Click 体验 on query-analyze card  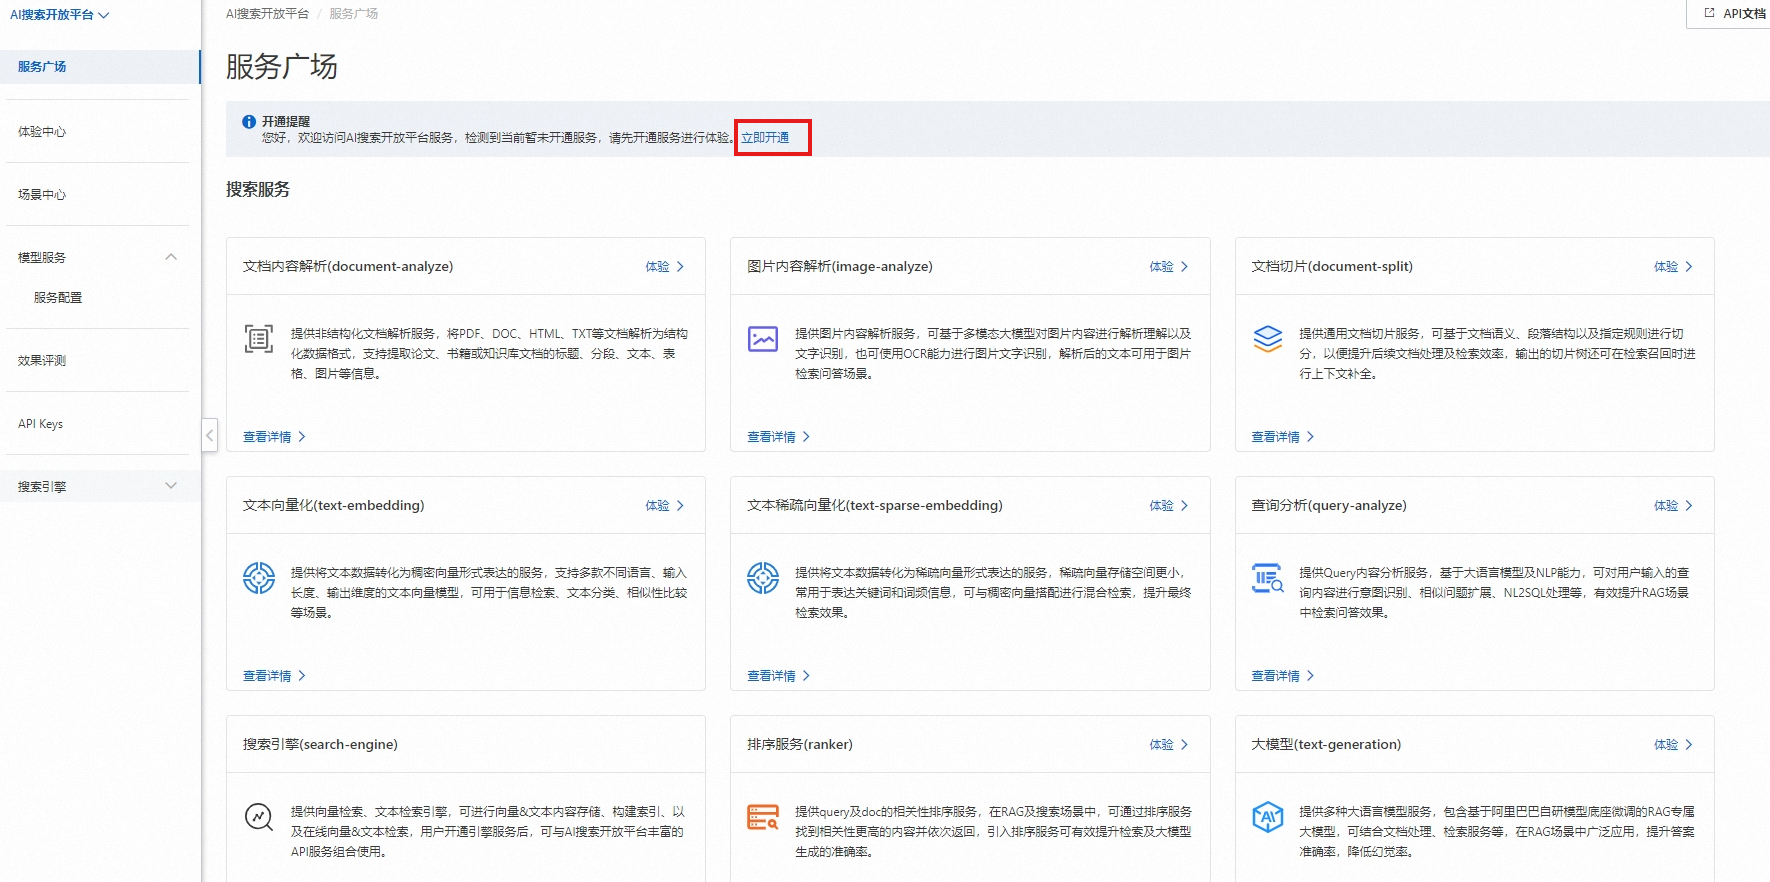tap(1674, 506)
